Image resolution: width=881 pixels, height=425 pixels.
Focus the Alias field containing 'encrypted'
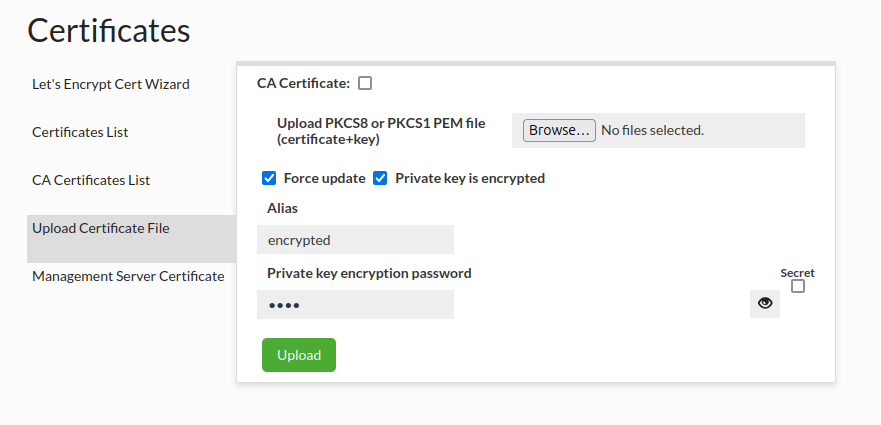(x=355, y=240)
